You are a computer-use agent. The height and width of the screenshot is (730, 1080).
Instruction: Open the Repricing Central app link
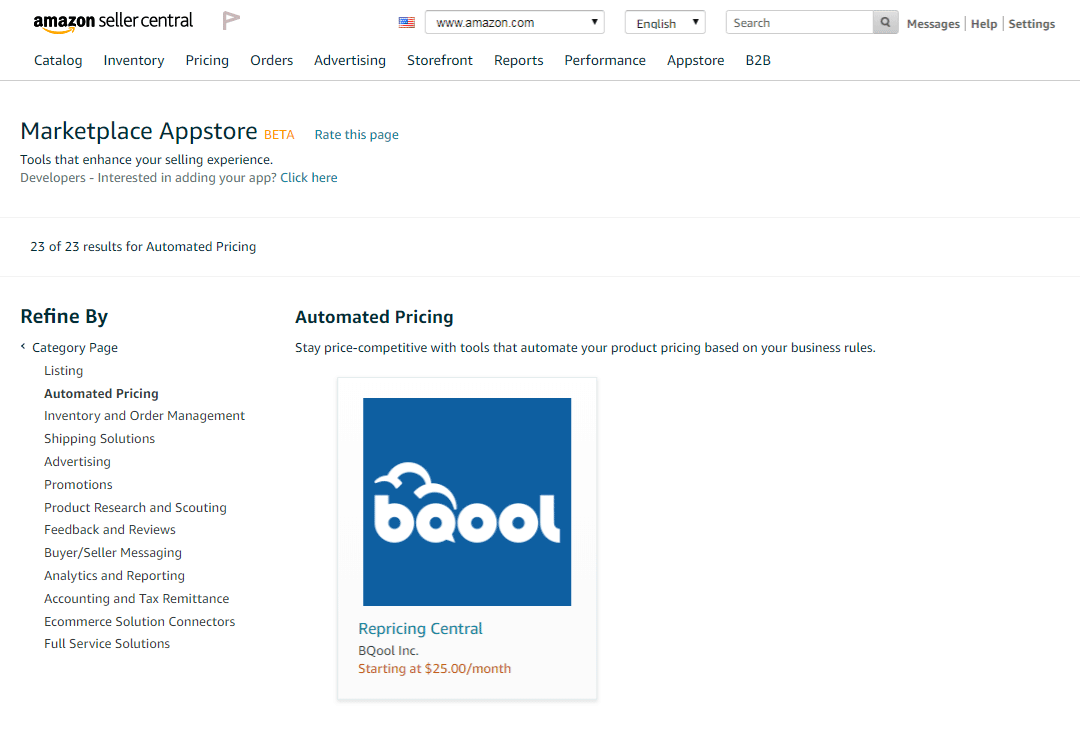[420, 628]
